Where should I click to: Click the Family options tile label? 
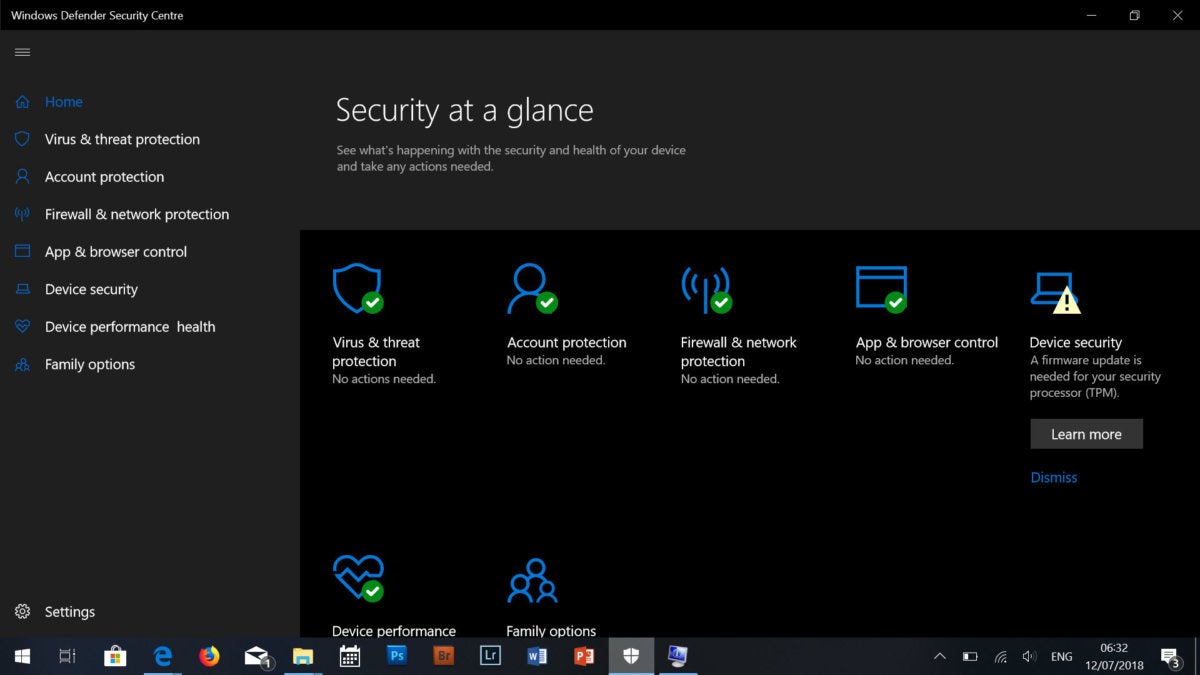551,631
